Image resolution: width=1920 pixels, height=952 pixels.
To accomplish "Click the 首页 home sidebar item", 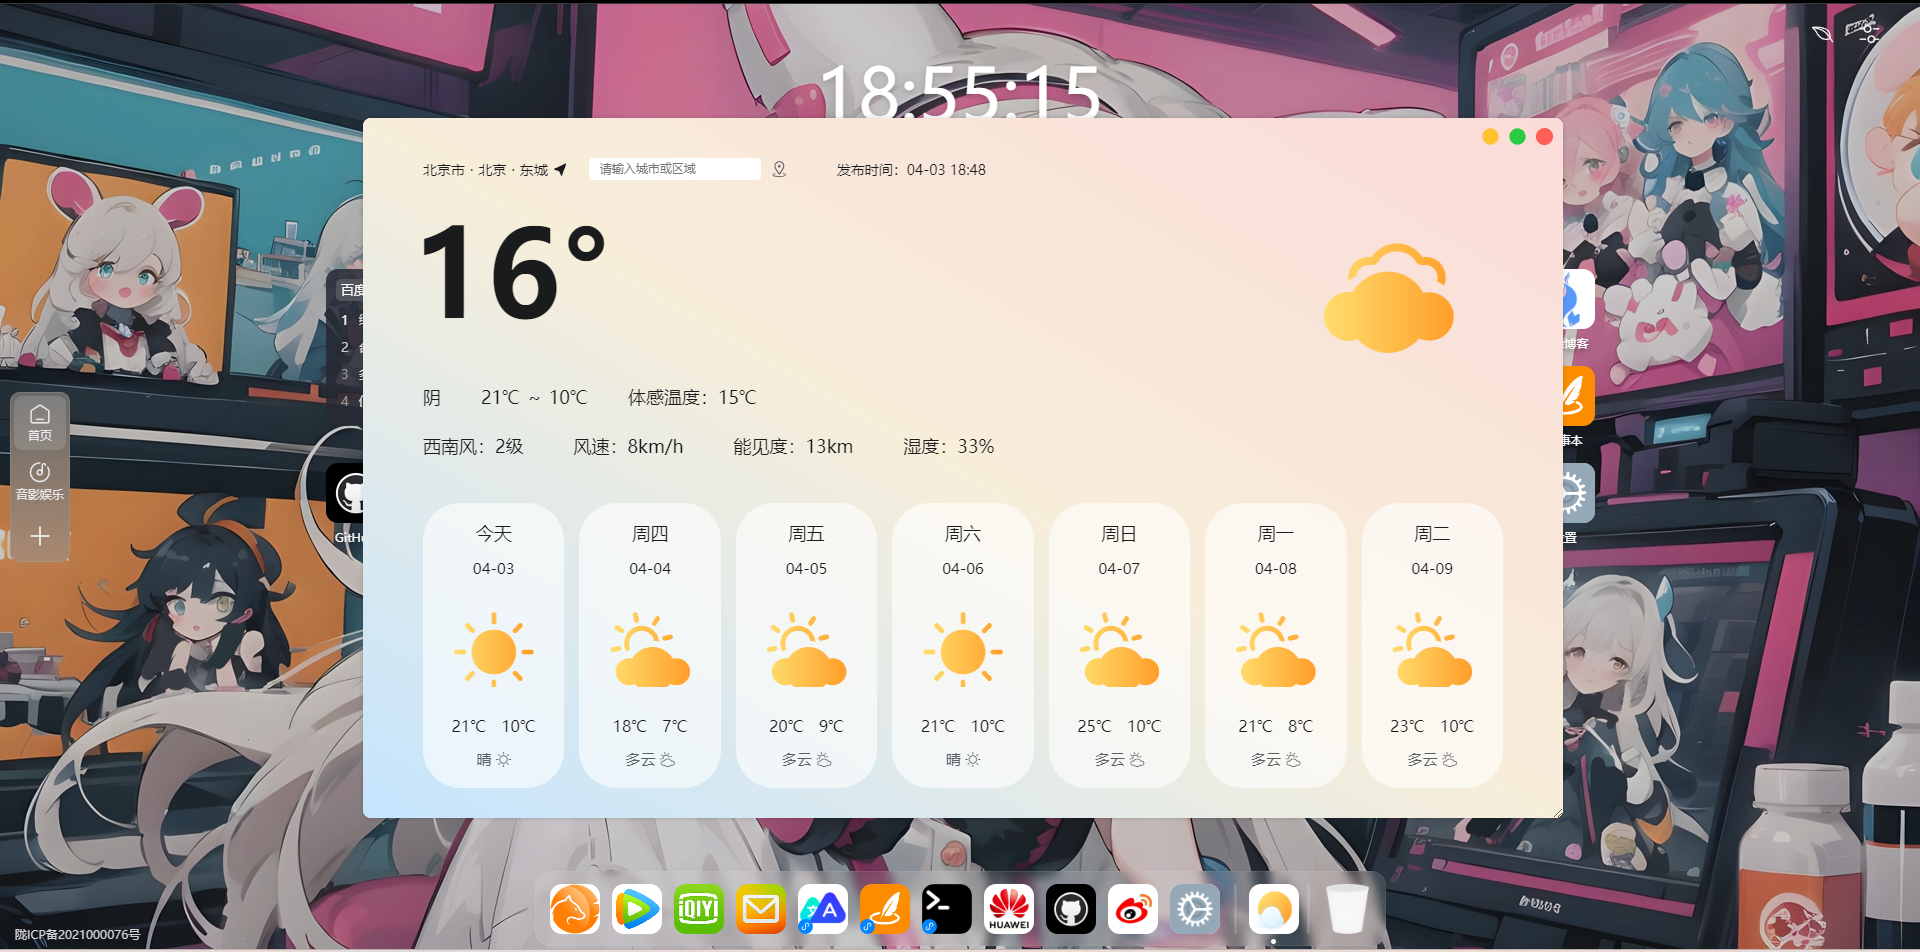I will 40,422.
